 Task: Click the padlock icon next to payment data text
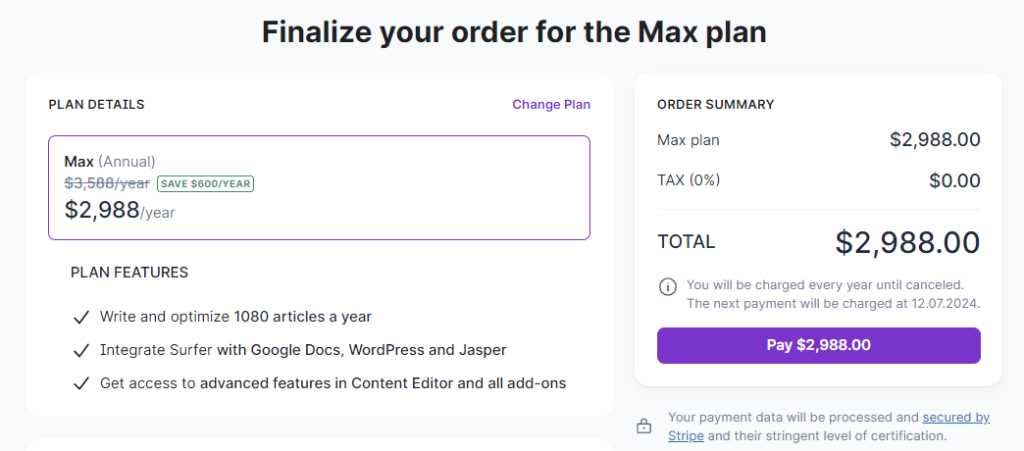[x=644, y=427]
